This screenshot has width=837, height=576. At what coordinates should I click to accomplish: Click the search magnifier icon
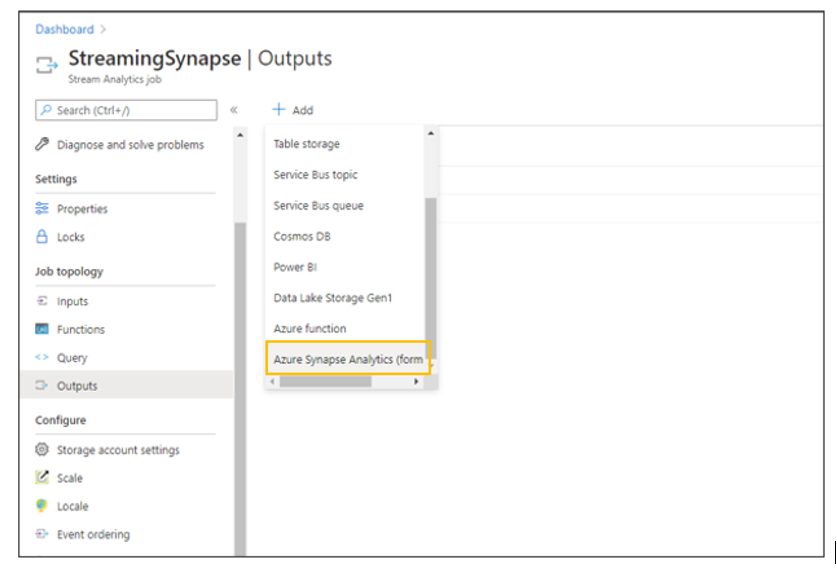tap(46, 110)
